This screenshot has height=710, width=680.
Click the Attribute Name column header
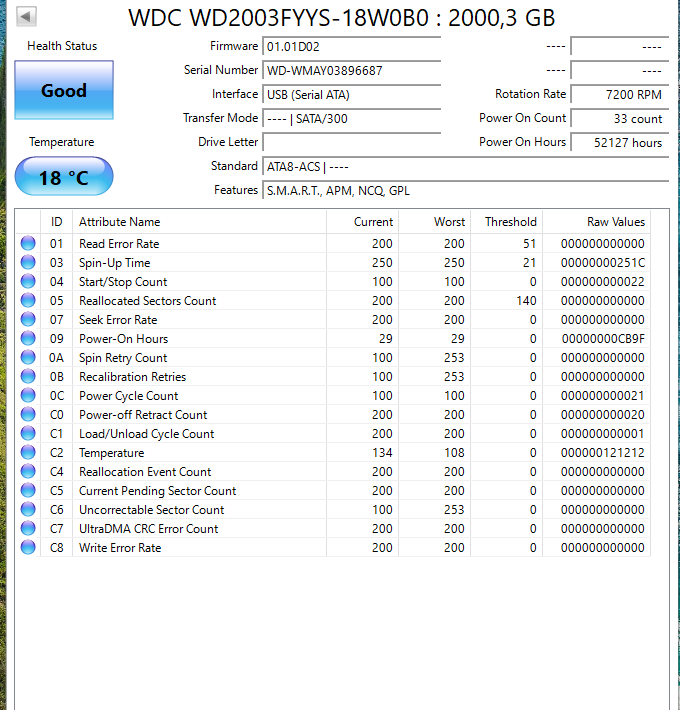coord(199,222)
